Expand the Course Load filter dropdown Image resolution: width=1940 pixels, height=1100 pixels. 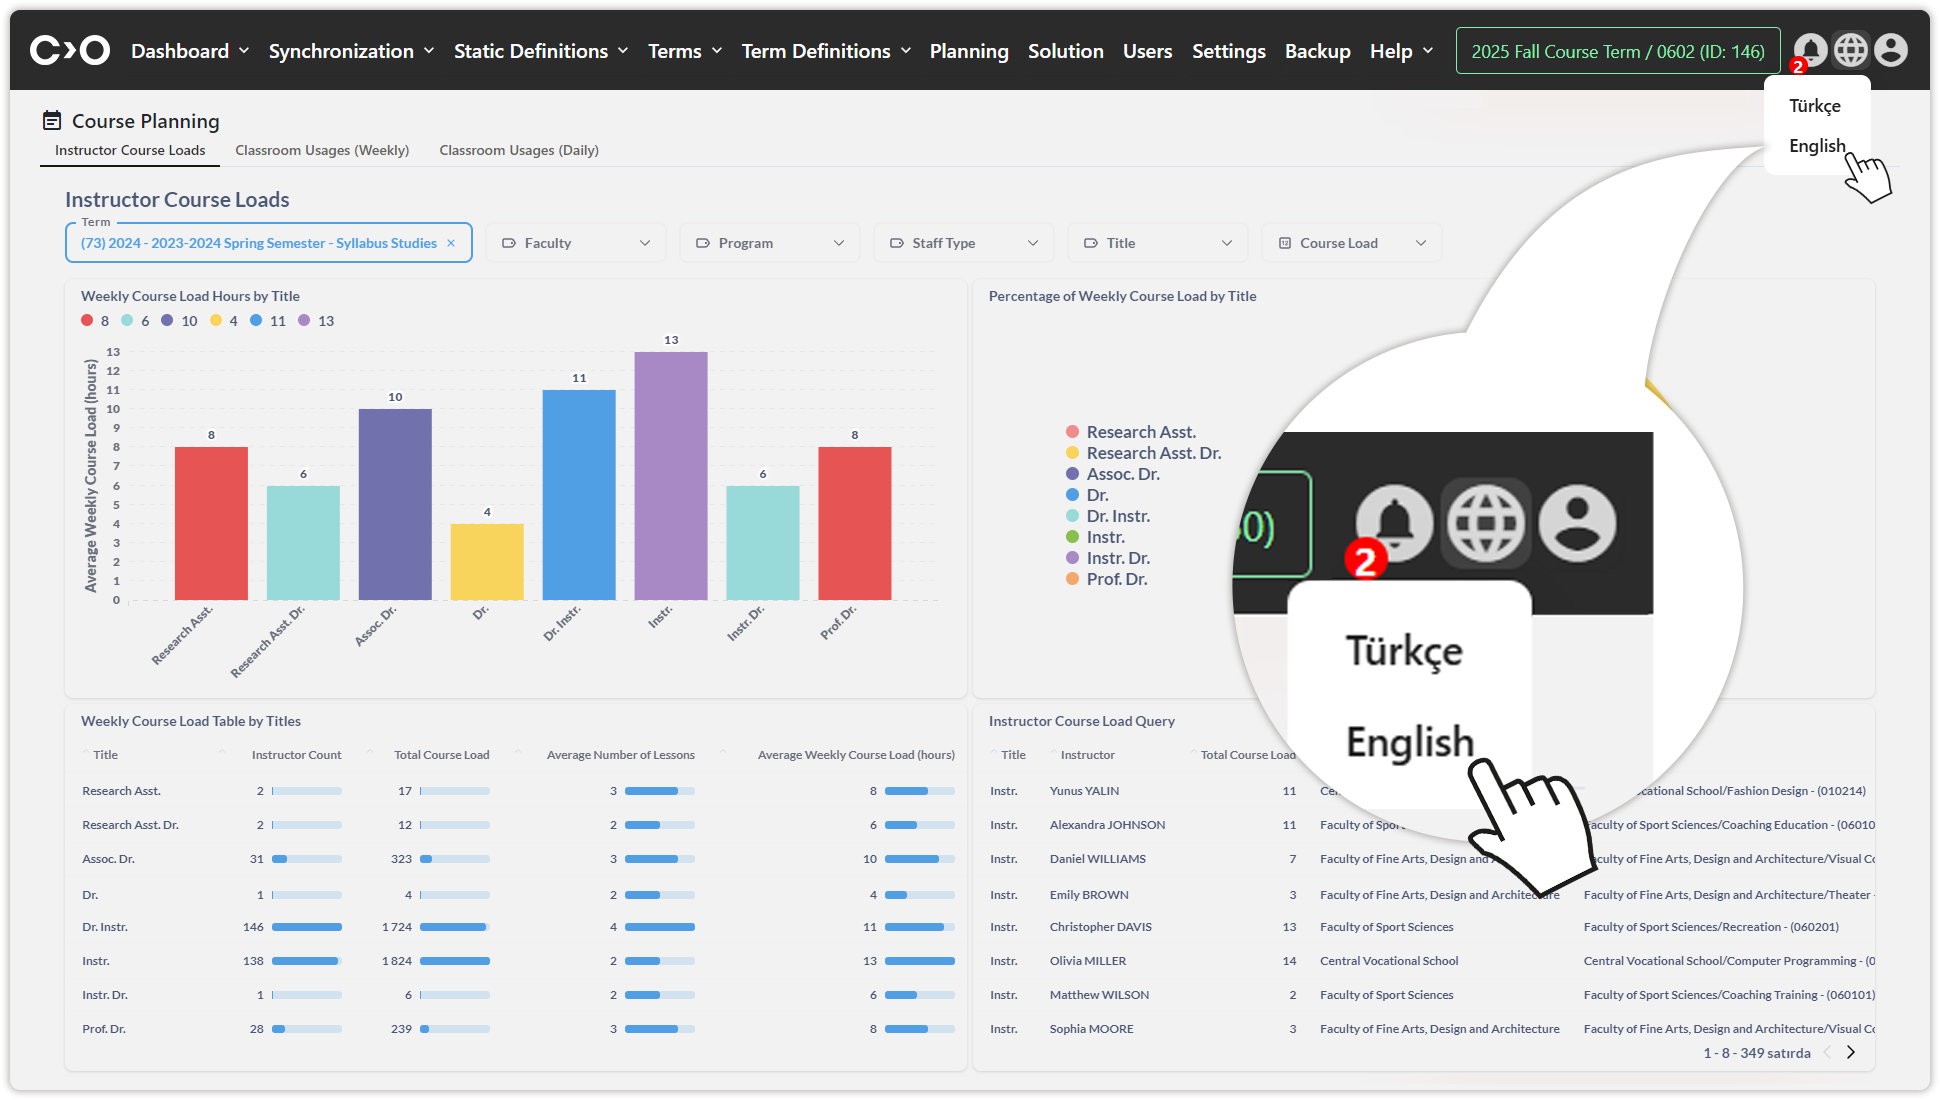click(x=1352, y=243)
